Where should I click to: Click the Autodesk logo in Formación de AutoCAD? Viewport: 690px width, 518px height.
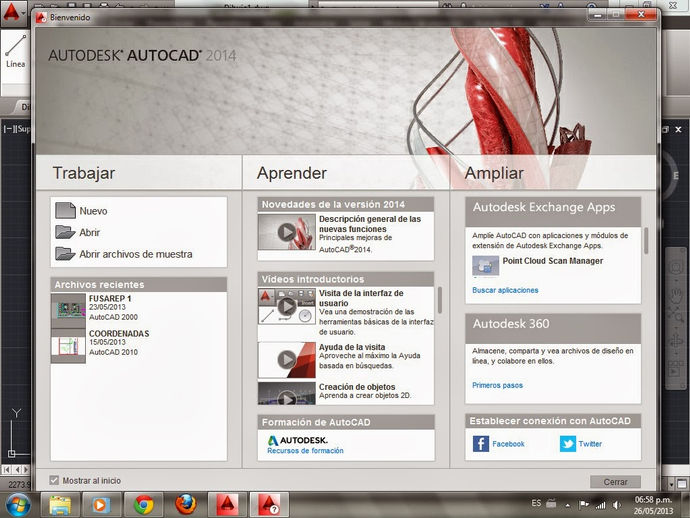point(297,440)
